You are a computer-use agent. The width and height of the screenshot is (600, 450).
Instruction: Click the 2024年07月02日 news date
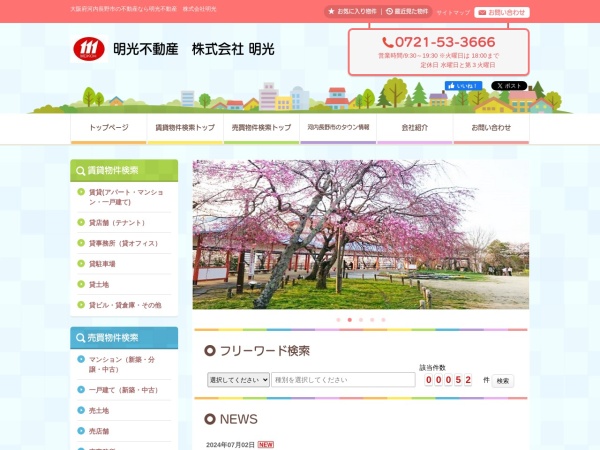230,445
